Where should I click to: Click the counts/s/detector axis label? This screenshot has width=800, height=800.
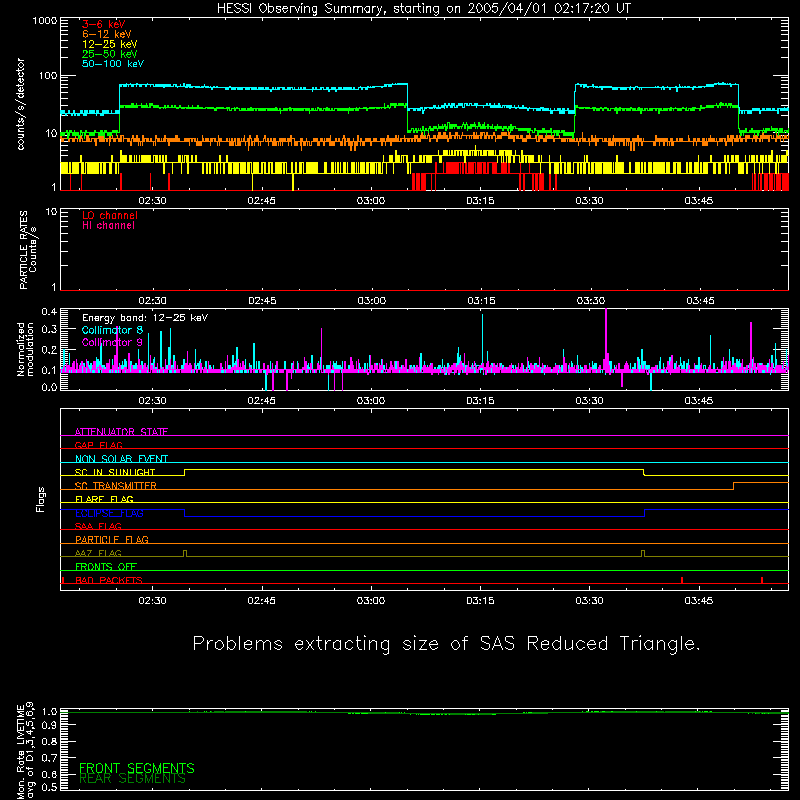coord(21,104)
